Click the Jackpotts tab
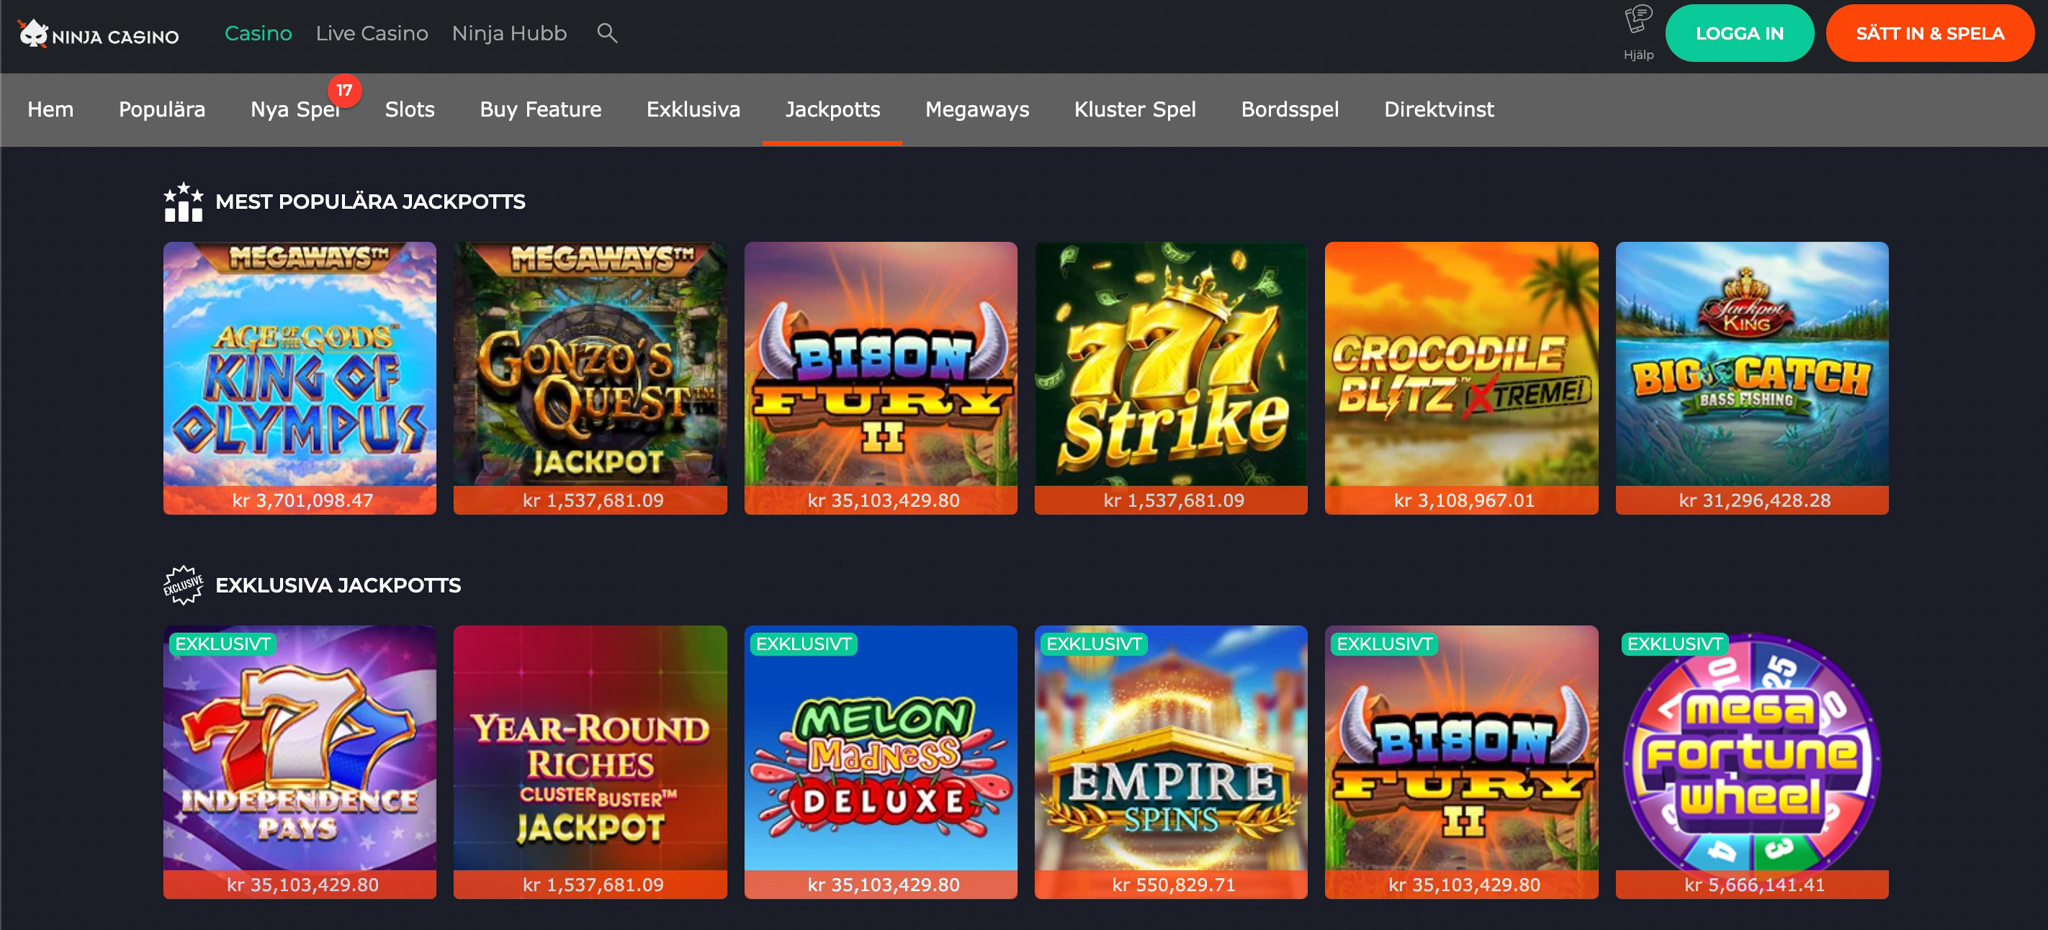2048x930 pixels. pyautogui.click(x=833, y=109)
